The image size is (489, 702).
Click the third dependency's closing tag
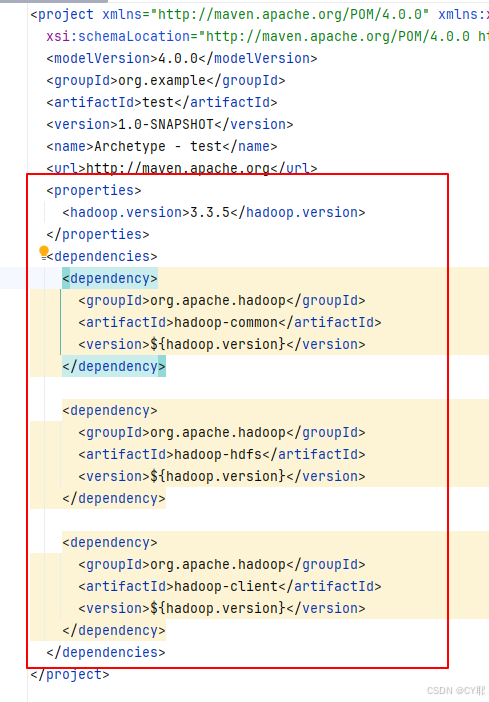[114, 630]
